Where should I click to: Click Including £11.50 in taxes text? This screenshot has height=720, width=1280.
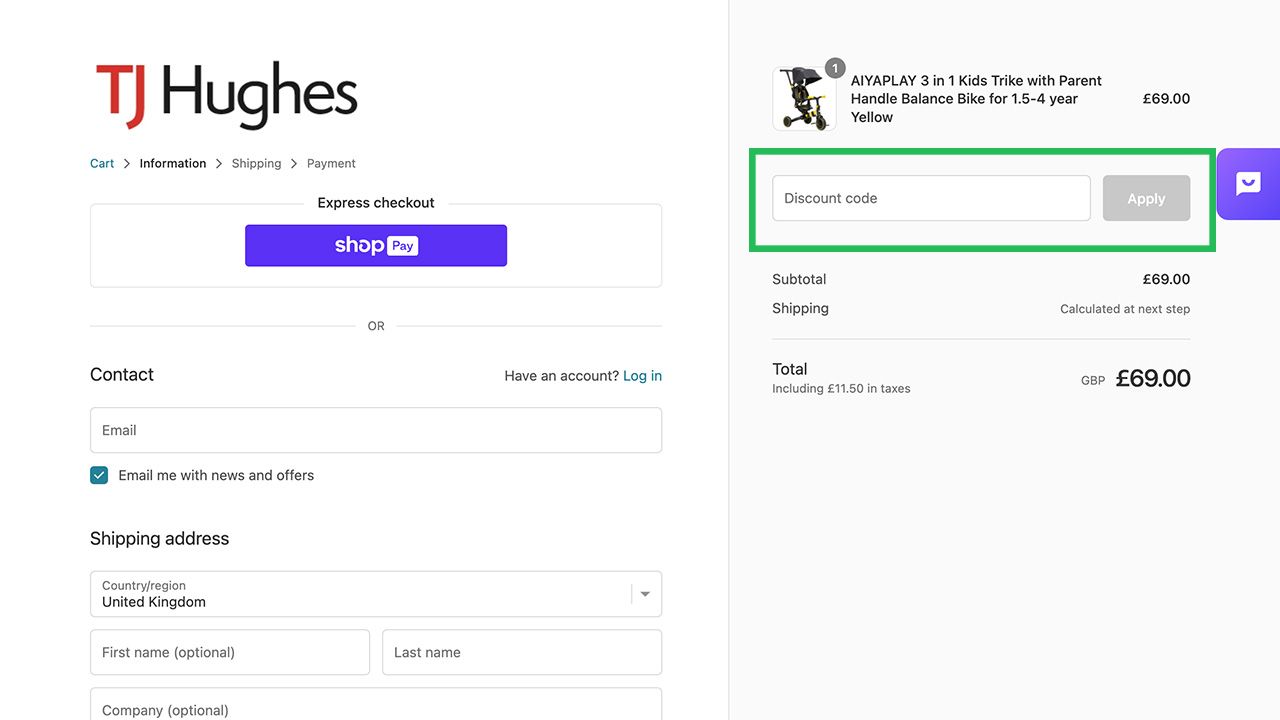tap(841, 389)
